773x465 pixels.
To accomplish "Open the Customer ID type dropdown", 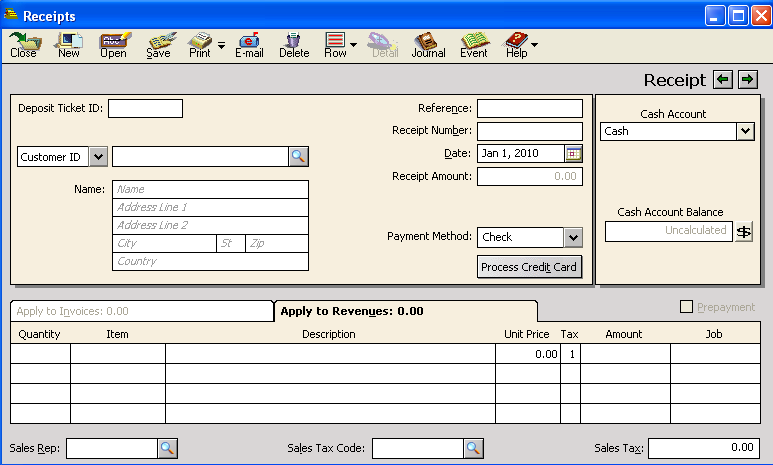I will 99,157.
